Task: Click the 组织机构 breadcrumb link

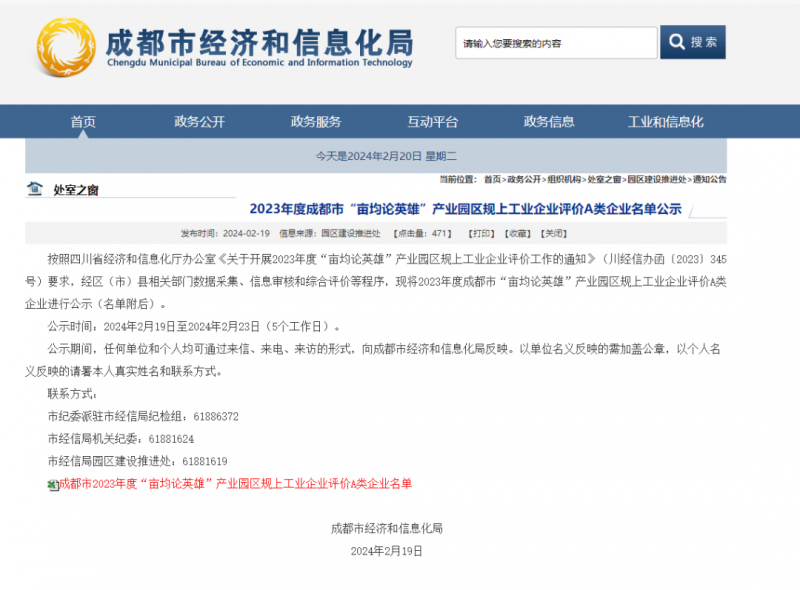Action: coord(564,179)
